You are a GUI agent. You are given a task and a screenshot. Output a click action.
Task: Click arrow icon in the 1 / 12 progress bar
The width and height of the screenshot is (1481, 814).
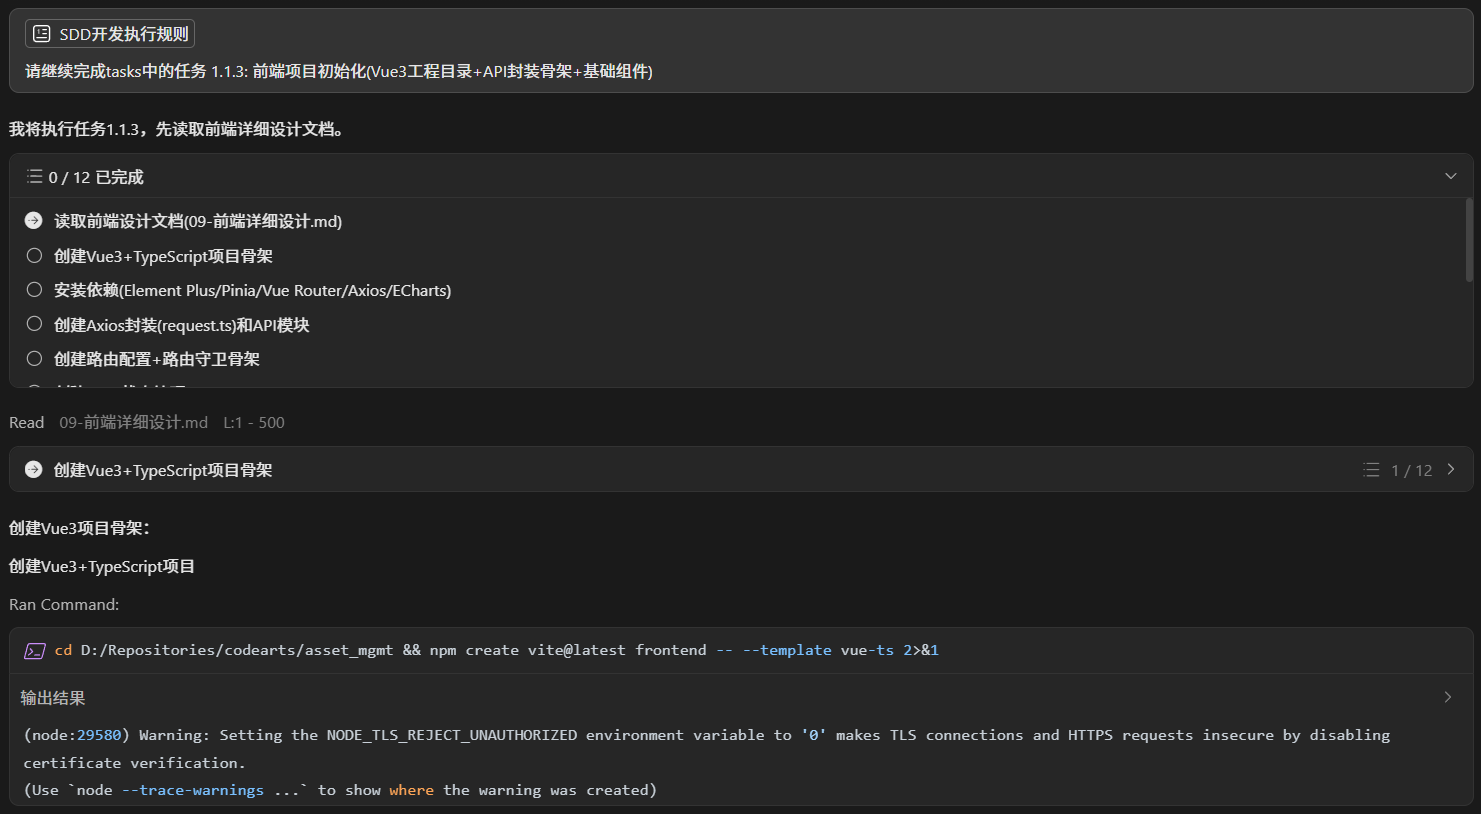point(34,470)
